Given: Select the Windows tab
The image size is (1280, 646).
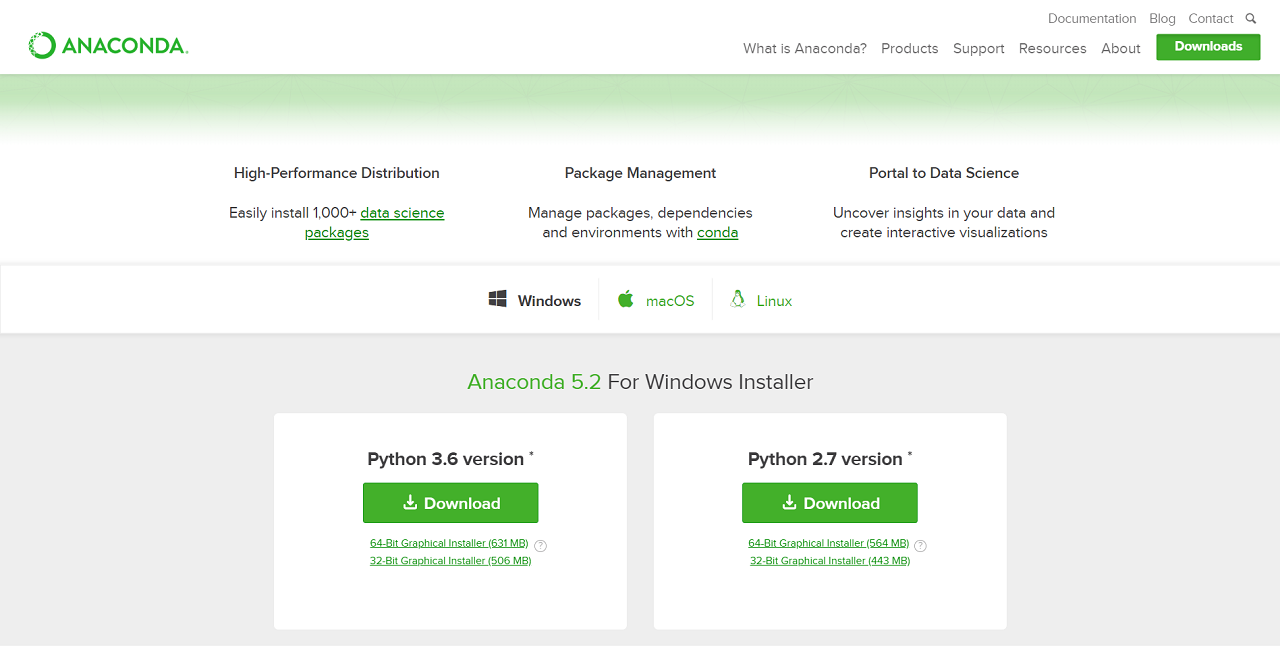Looking at the screenshot, I should point(535,300).
